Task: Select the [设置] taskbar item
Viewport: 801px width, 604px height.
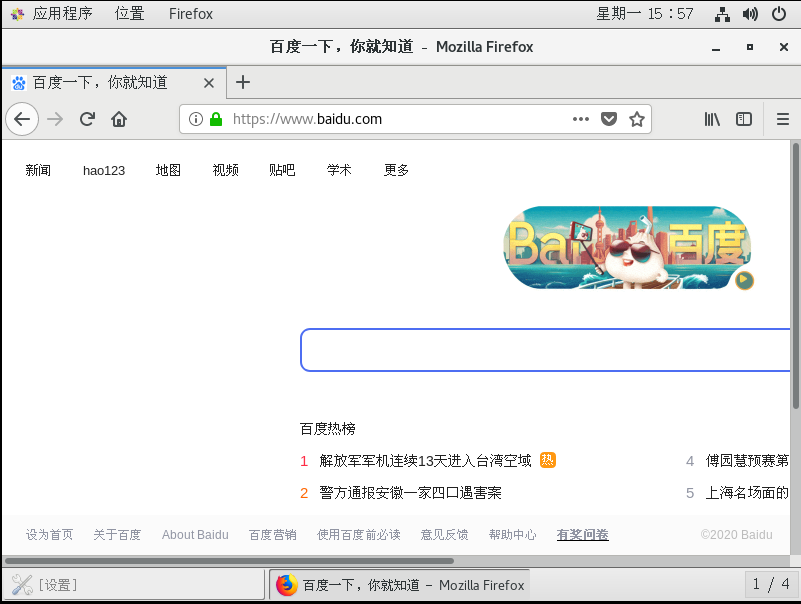Action: click(133, 585)
